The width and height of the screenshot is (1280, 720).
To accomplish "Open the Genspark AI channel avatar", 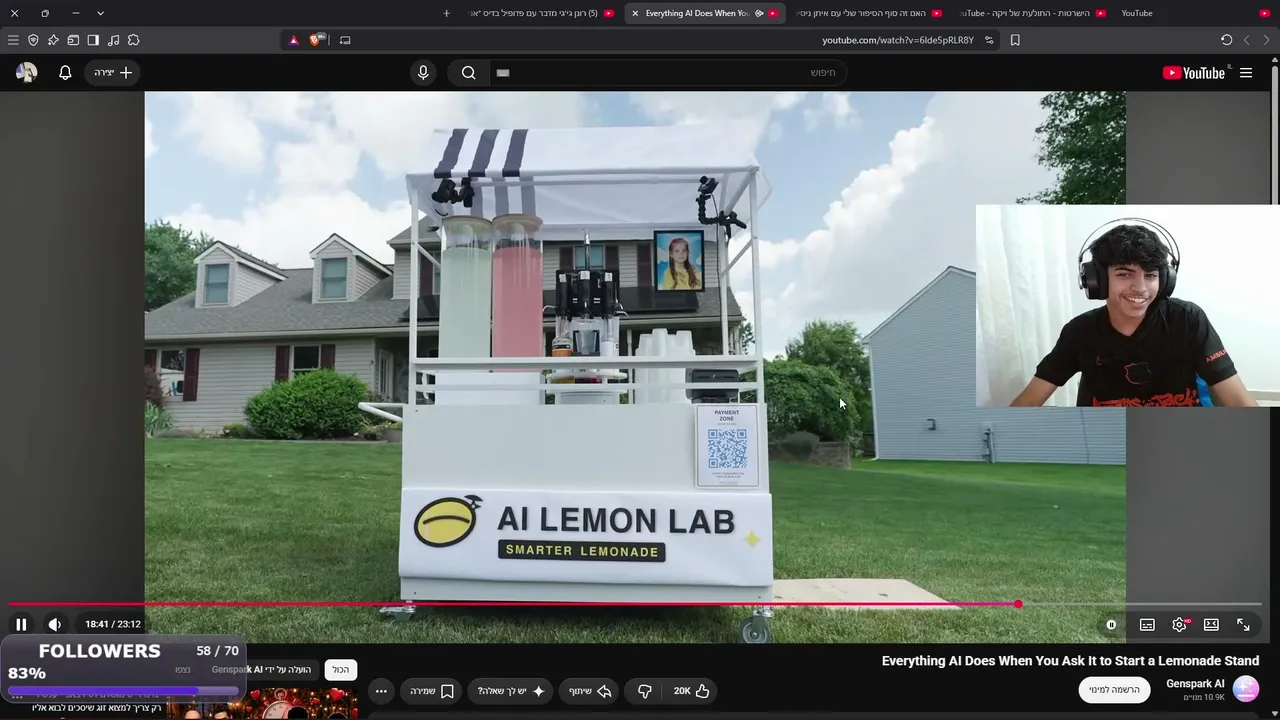I will click(1246, 689).
